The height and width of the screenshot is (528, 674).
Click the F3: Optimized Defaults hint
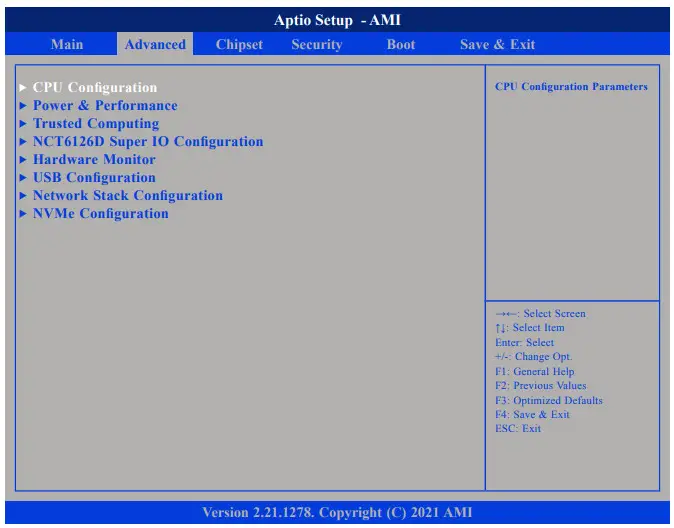[549, 400]
